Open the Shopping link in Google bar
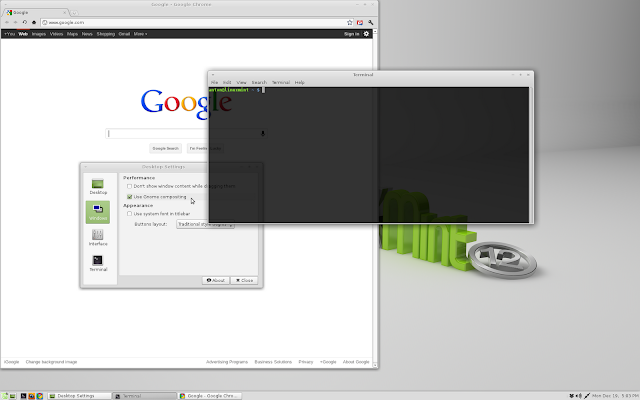640x400 pixels. (x=106, y=34)
